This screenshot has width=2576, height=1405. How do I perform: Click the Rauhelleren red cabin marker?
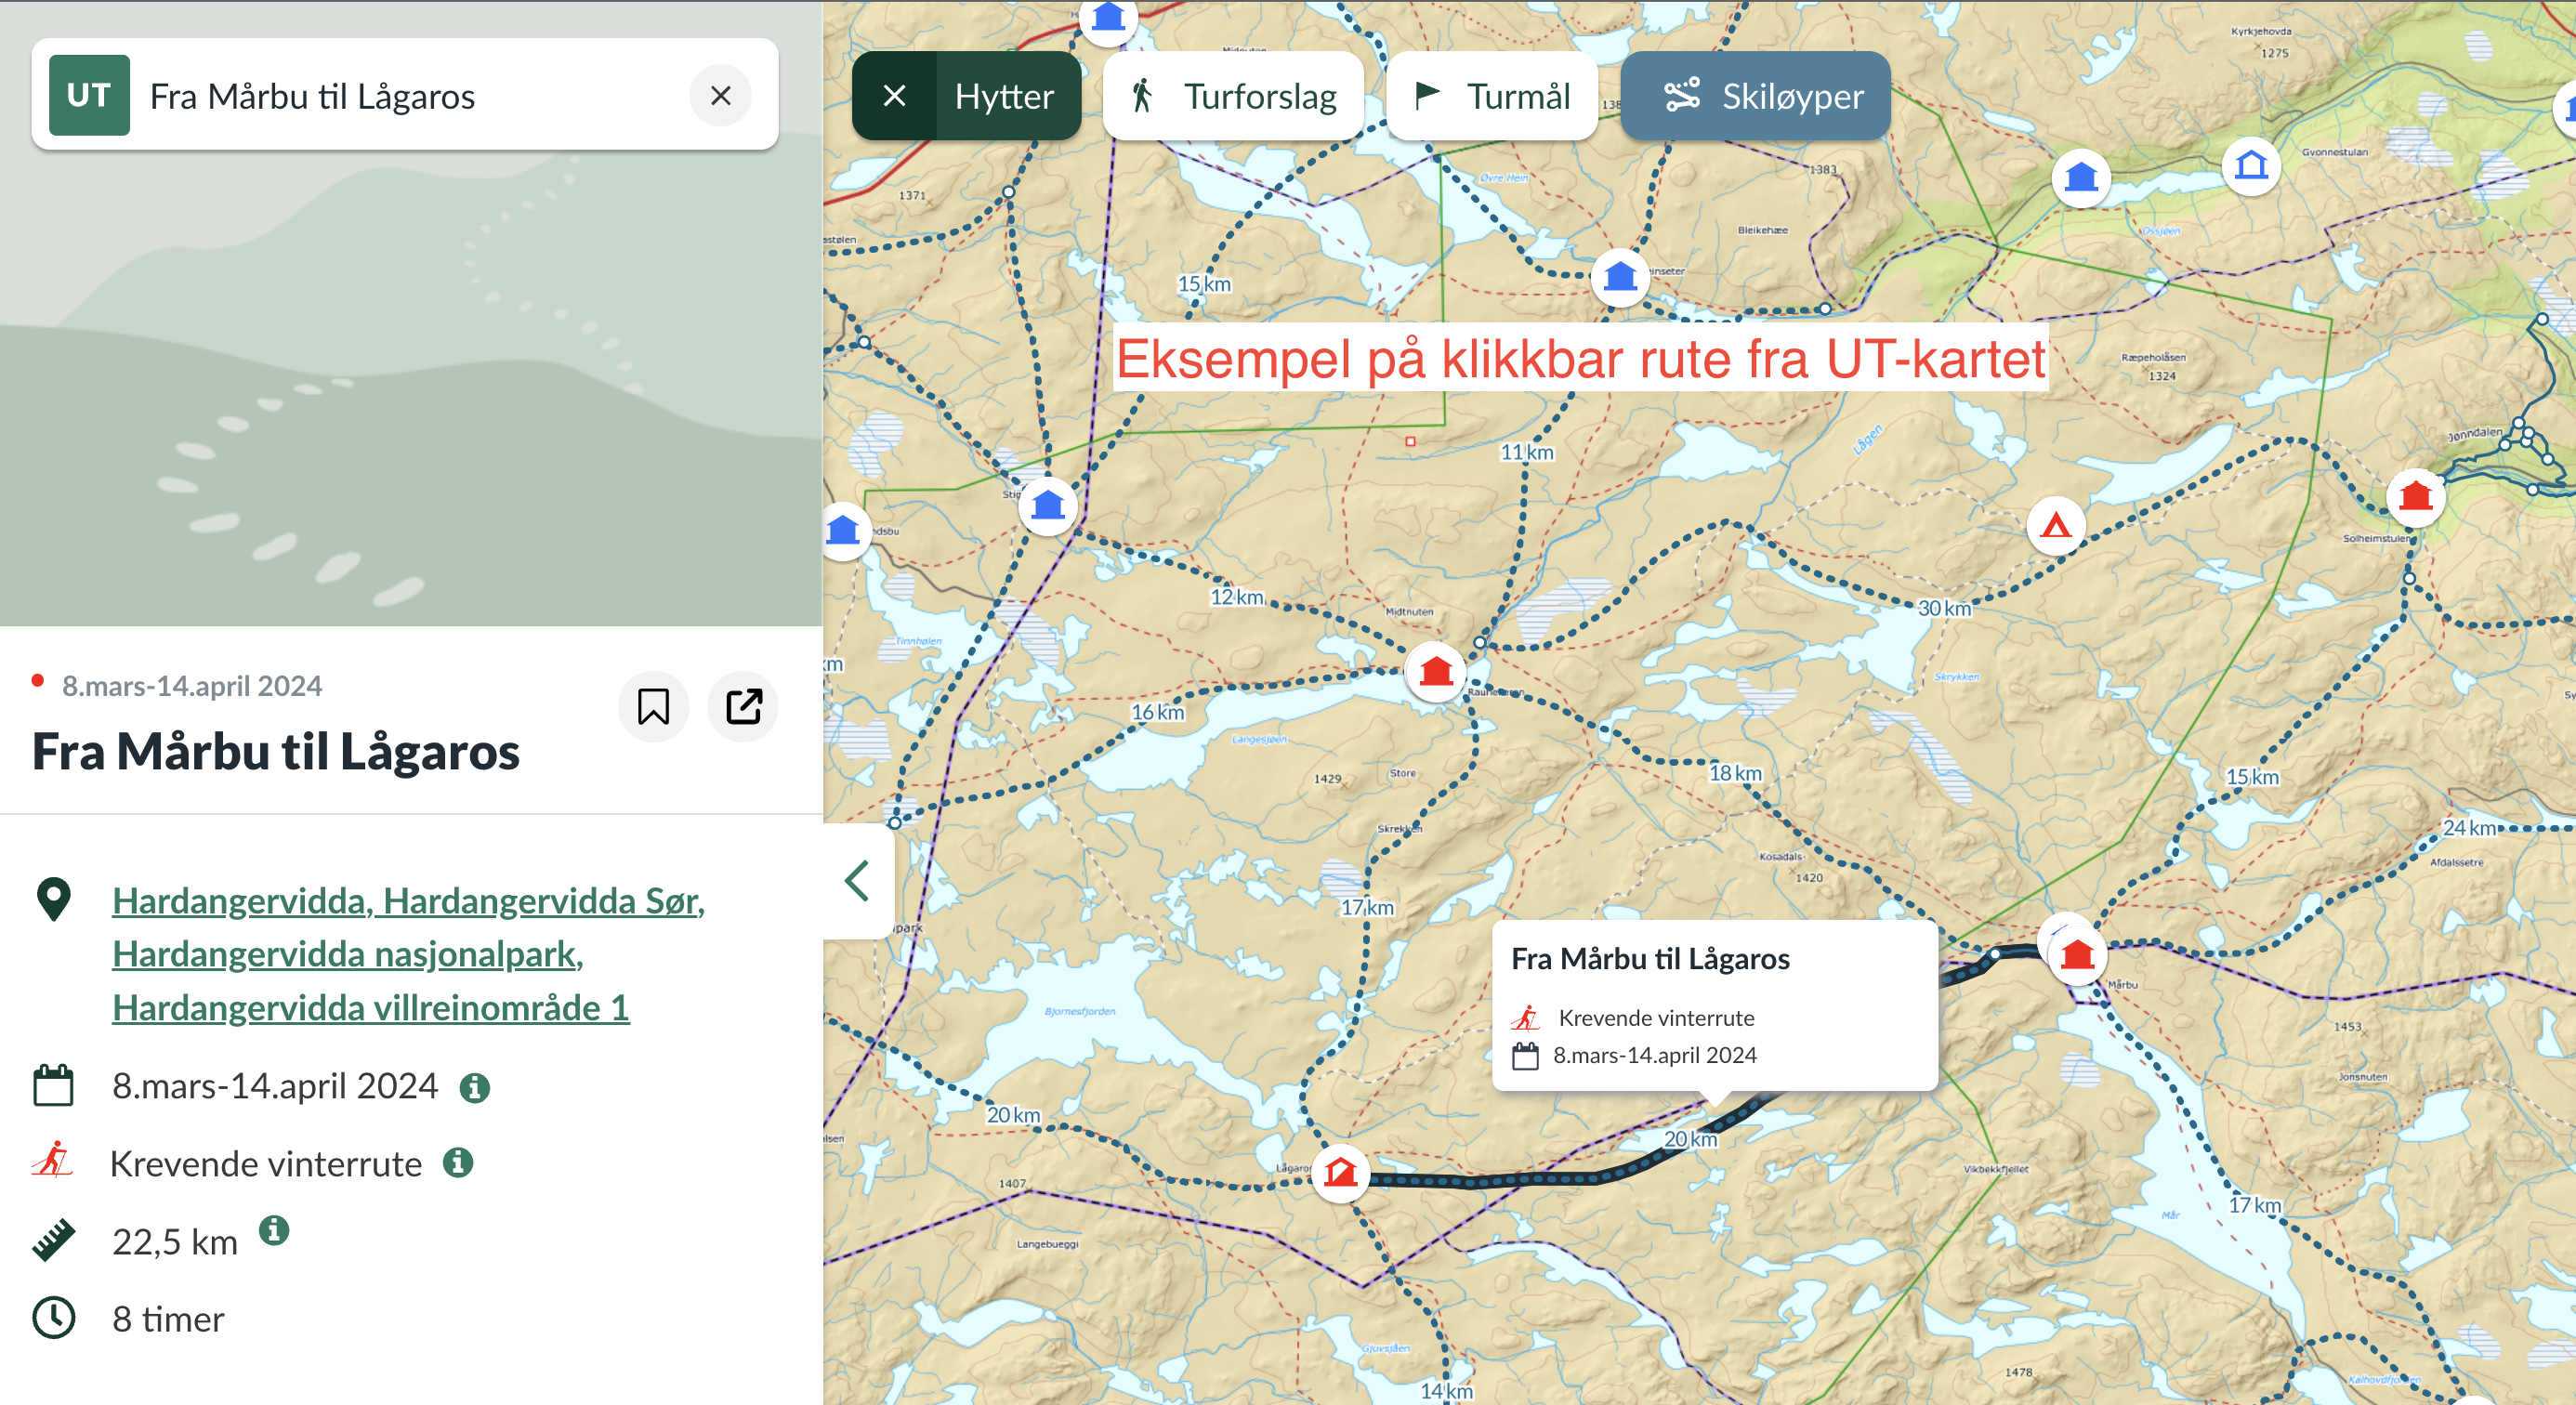(x=1436, y=671)
